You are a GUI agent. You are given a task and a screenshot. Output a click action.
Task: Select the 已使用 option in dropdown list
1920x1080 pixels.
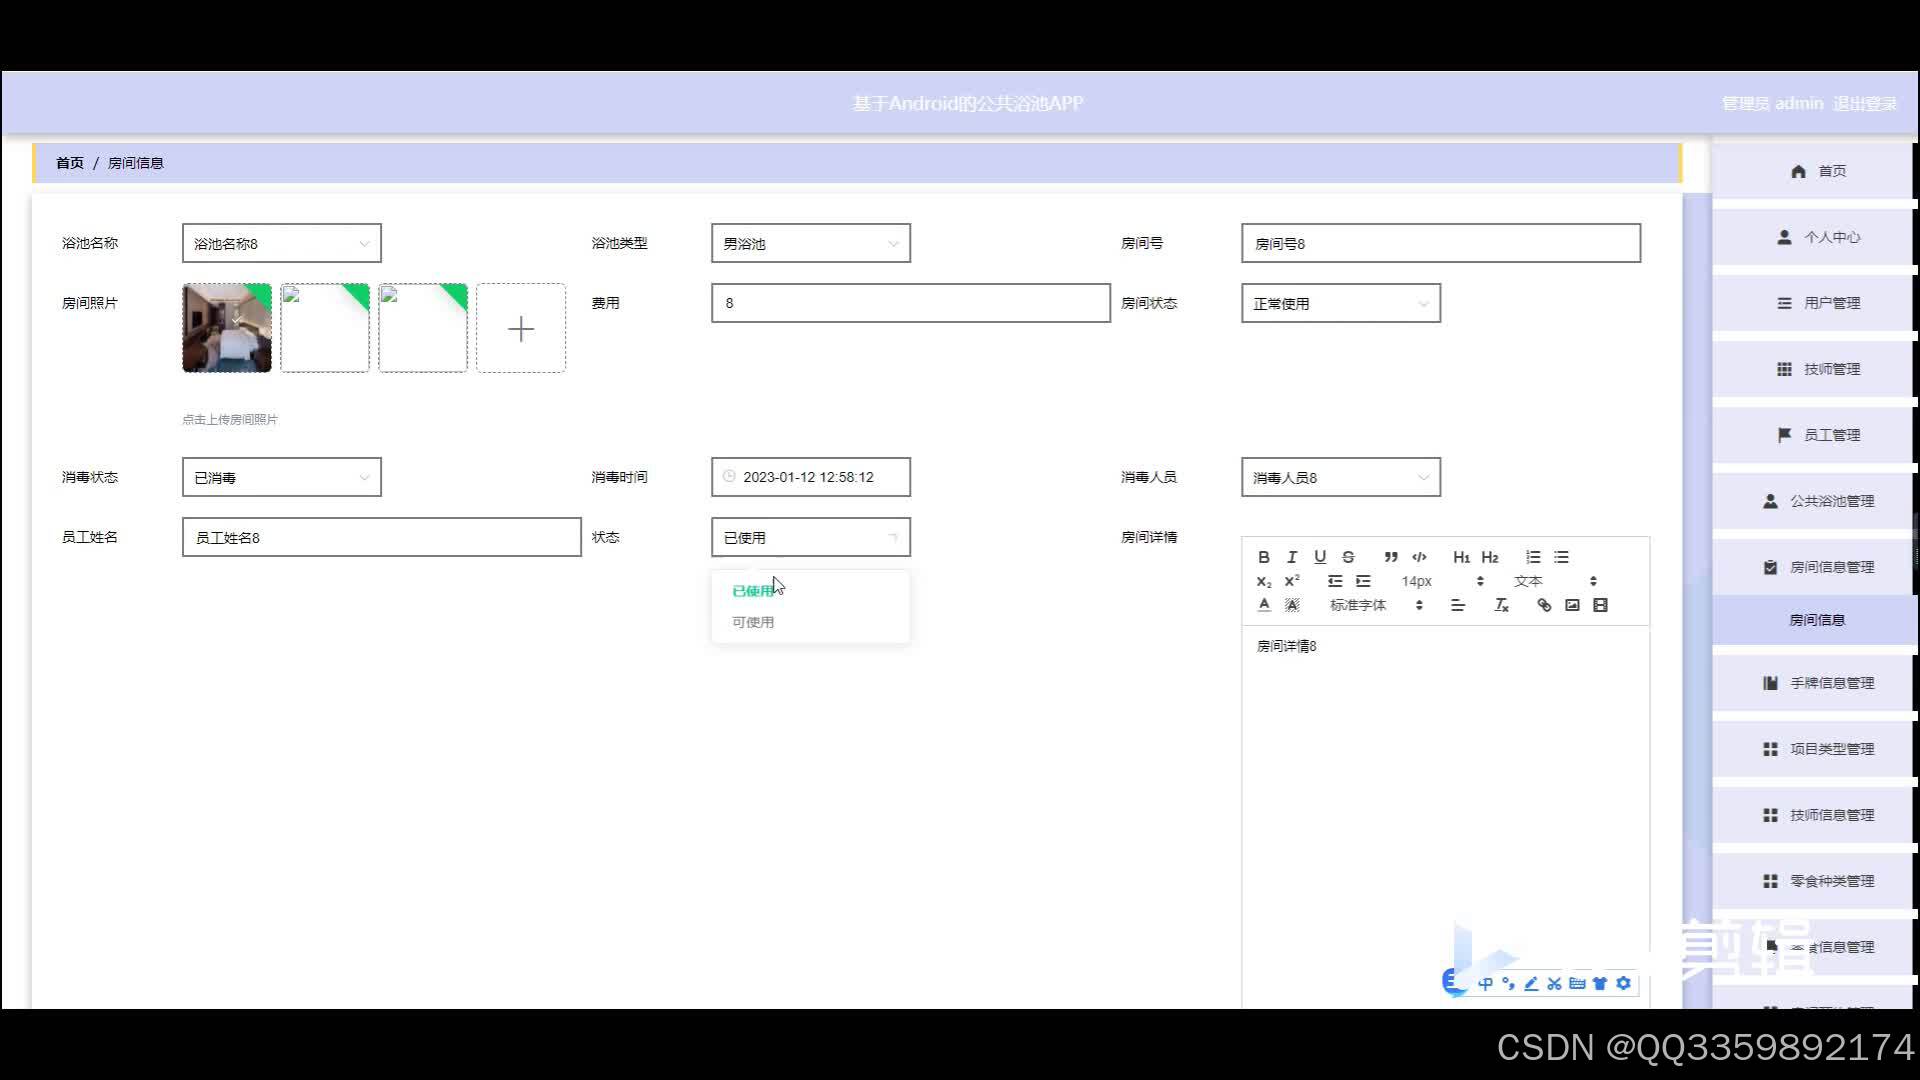(x=810, y=591)
